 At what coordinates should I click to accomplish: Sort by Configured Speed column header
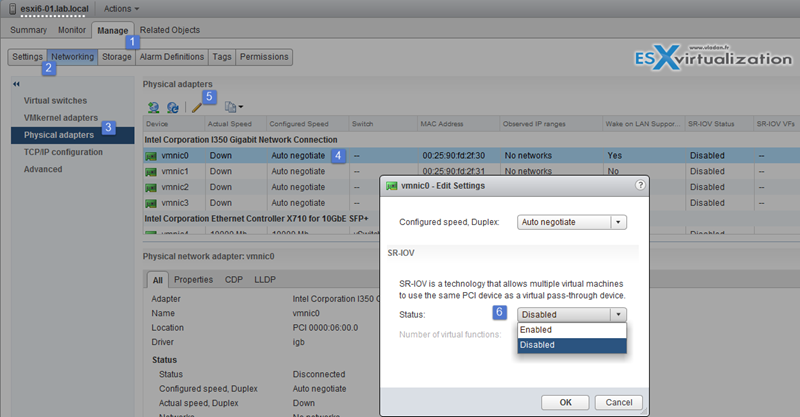[x=307, y=124]
